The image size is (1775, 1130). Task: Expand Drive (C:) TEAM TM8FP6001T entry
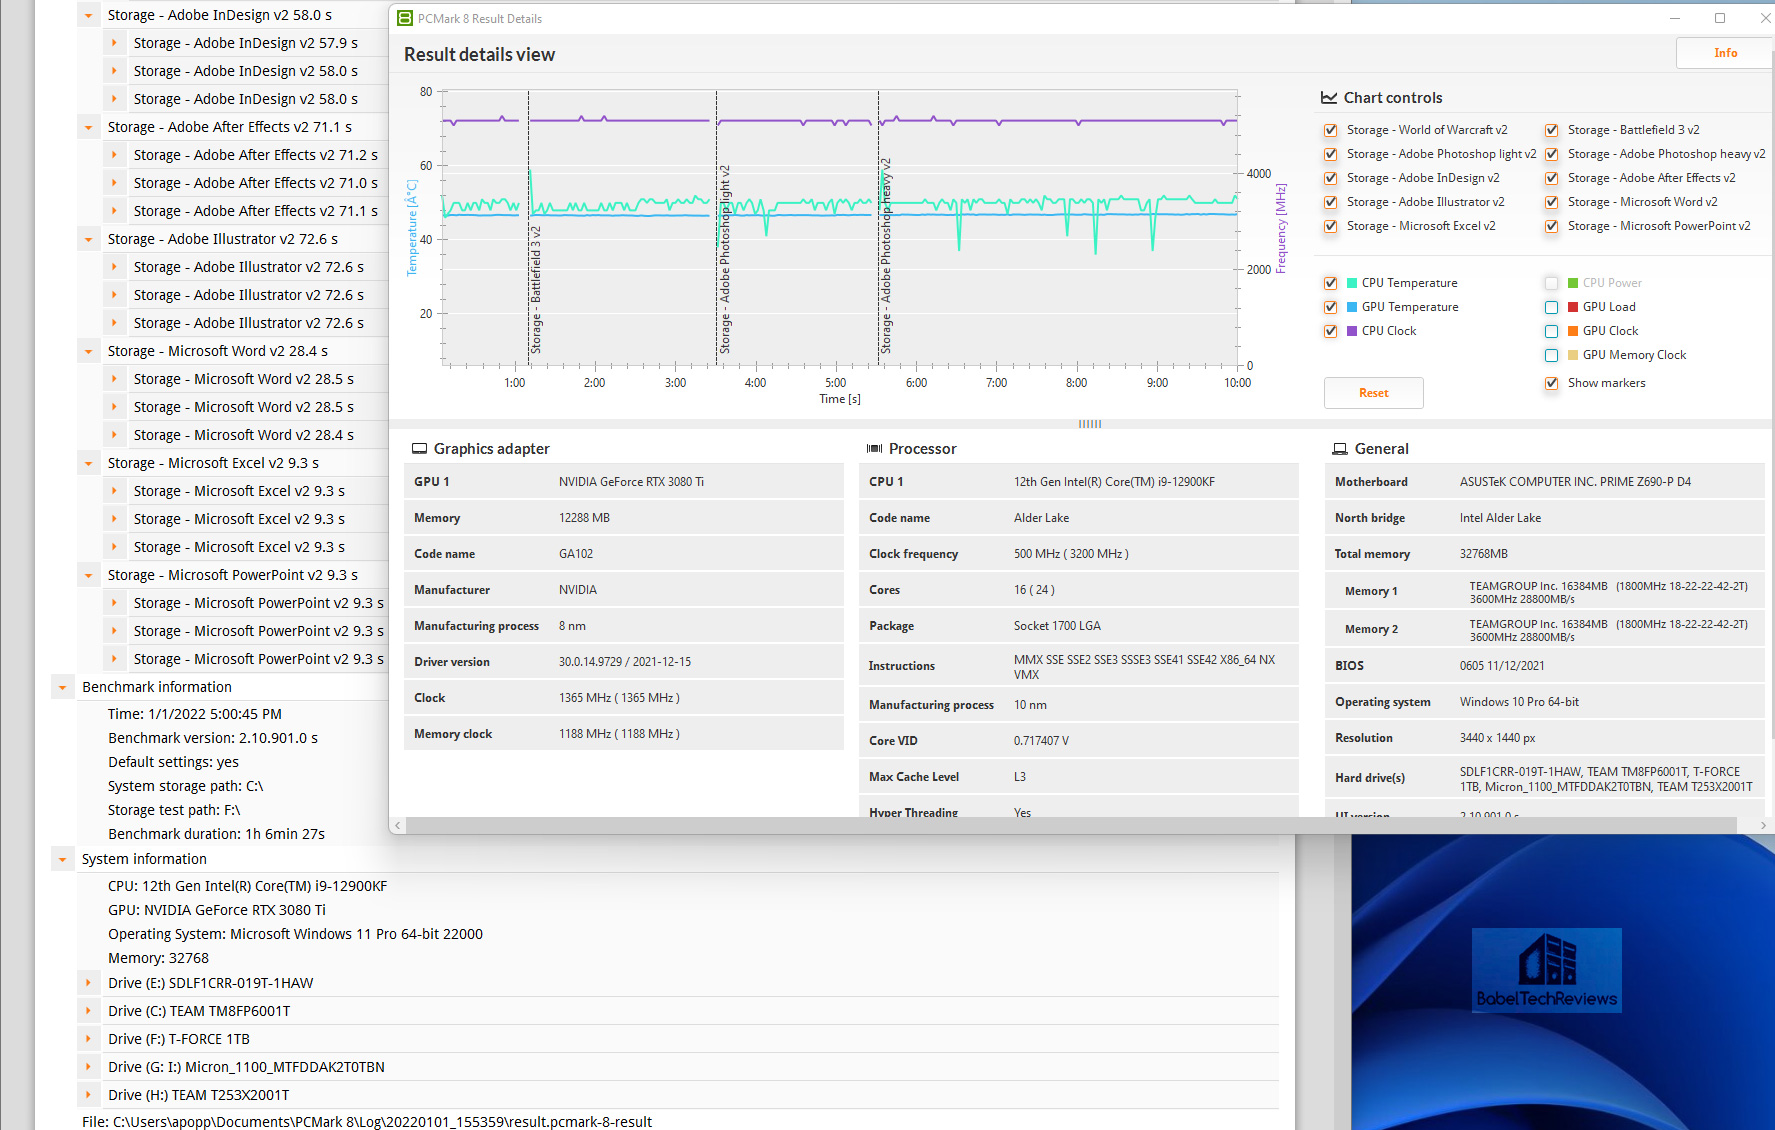[x=89, y=1011]
